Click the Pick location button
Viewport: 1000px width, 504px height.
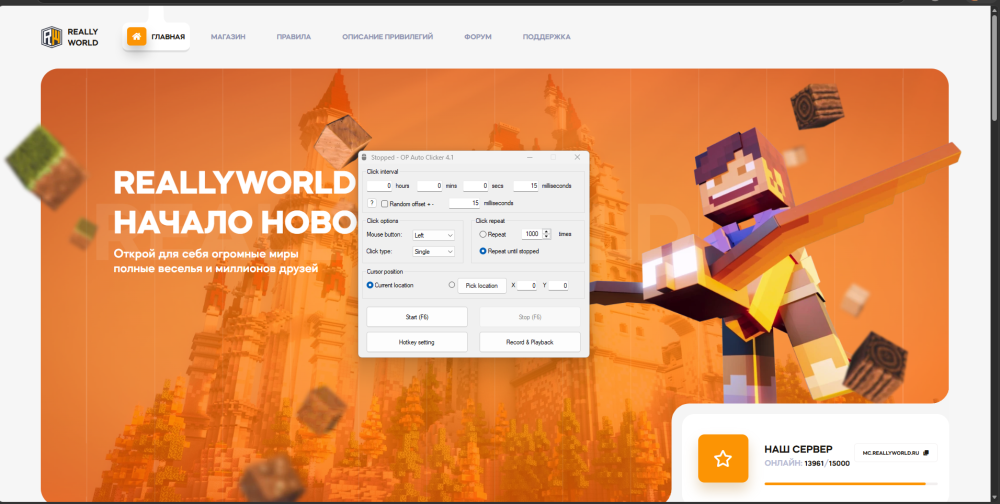pos(482,286)
